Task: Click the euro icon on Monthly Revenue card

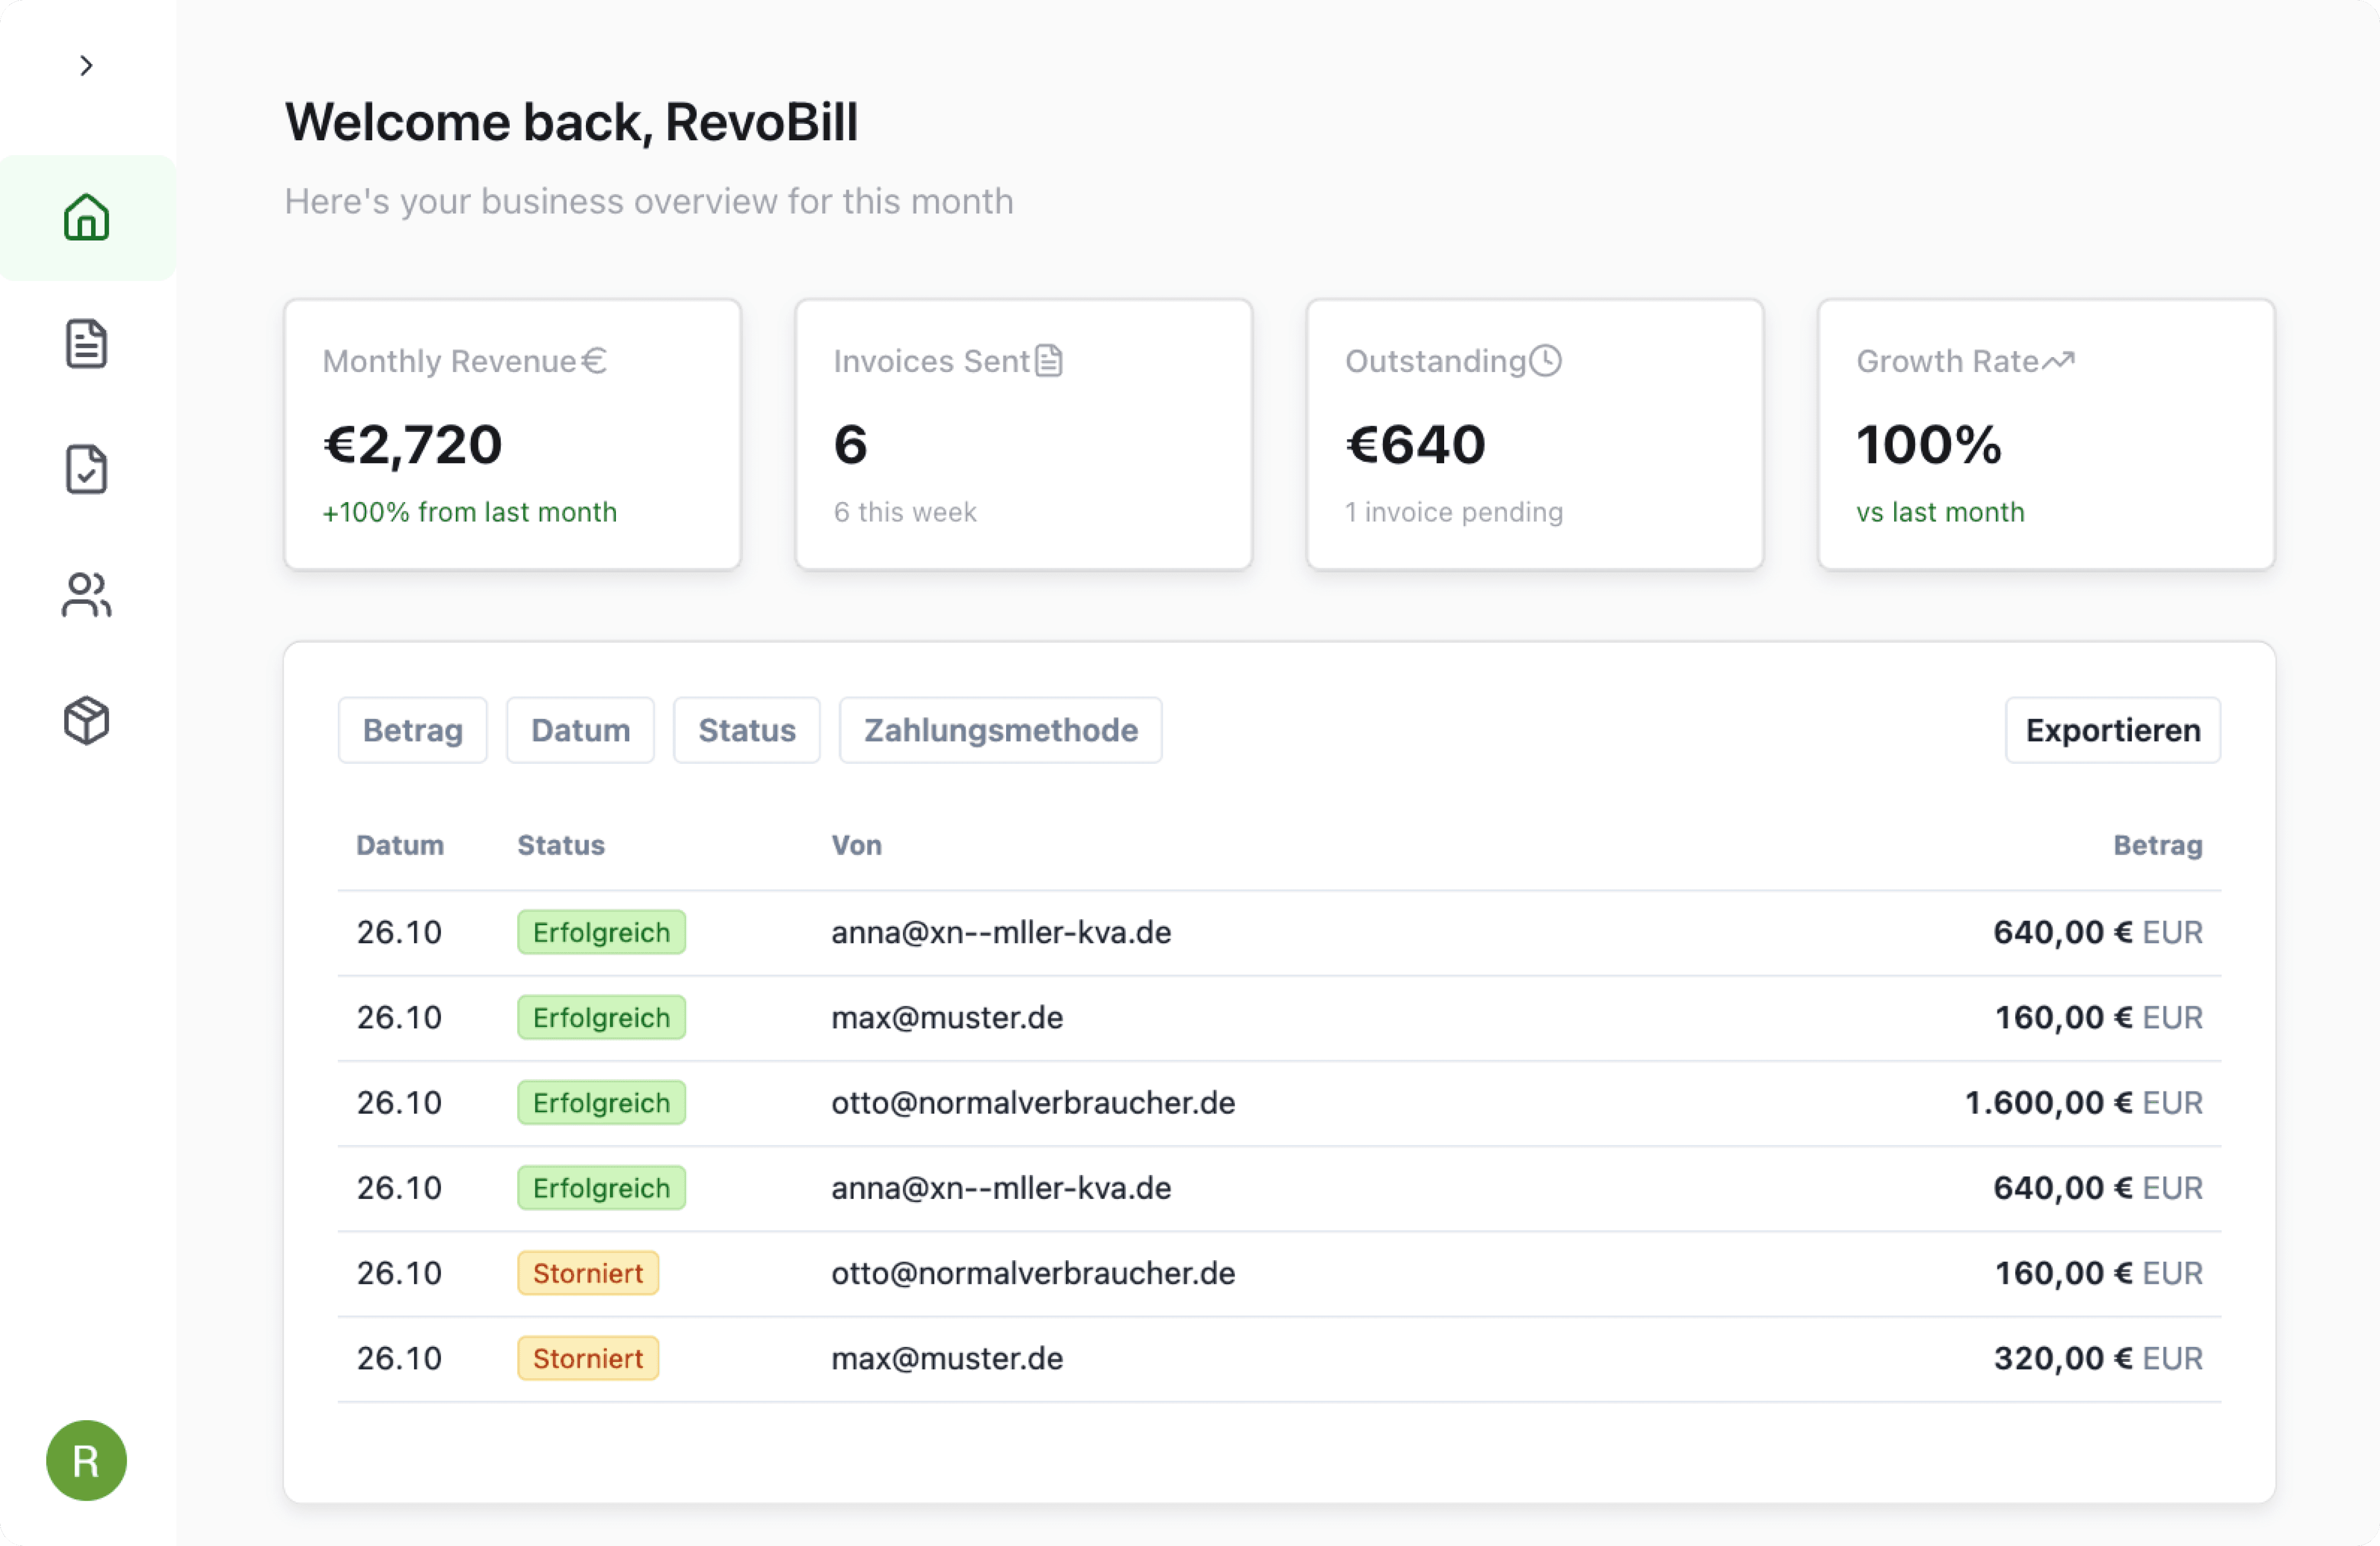Action: point(594,360)
